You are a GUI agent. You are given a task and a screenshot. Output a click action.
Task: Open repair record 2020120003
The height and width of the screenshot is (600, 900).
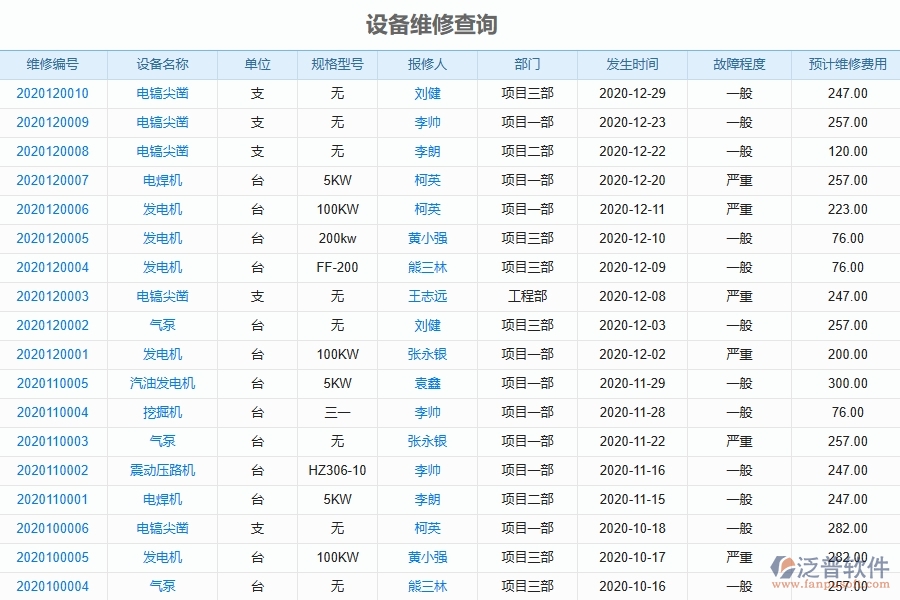[x=53, y=296]
